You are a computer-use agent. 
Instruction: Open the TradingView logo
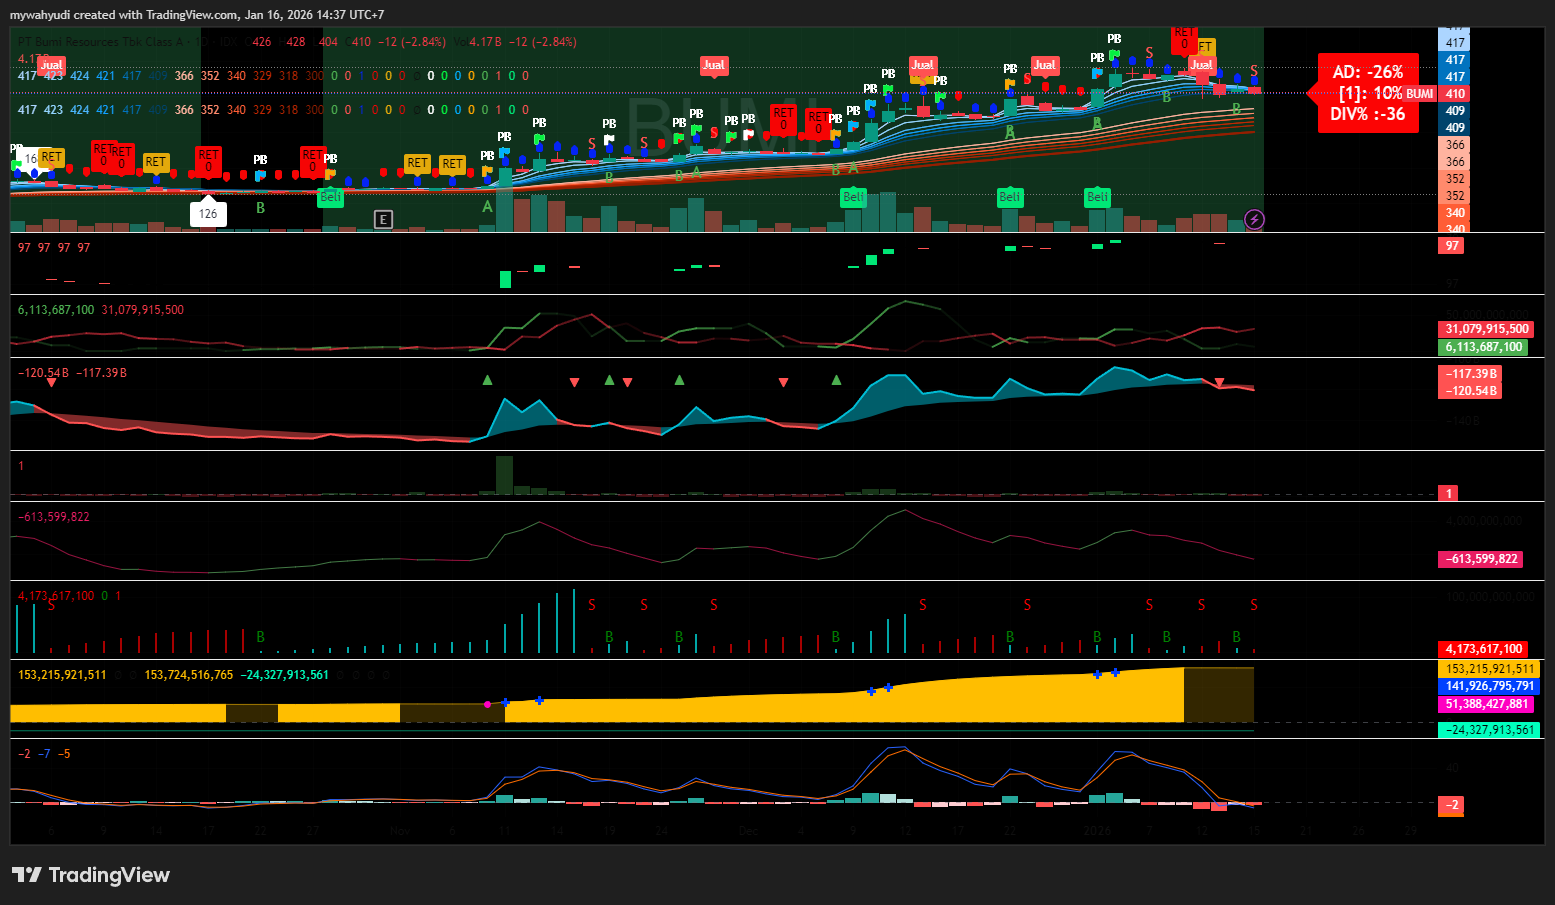point(91,875)
